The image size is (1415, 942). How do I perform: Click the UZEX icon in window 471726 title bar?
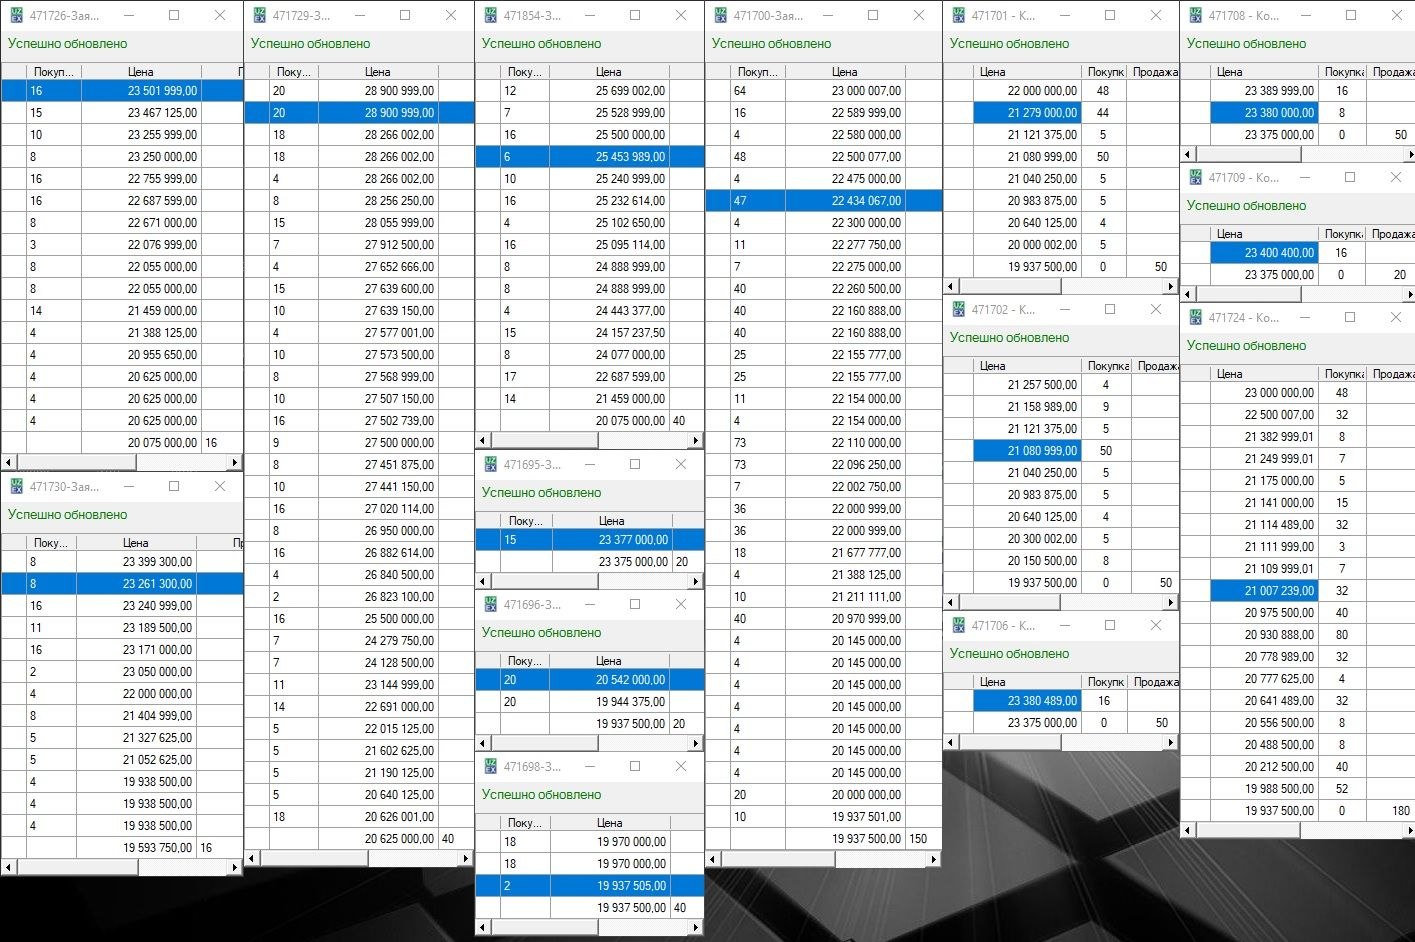pyautogui.click(x=17, y=16)
